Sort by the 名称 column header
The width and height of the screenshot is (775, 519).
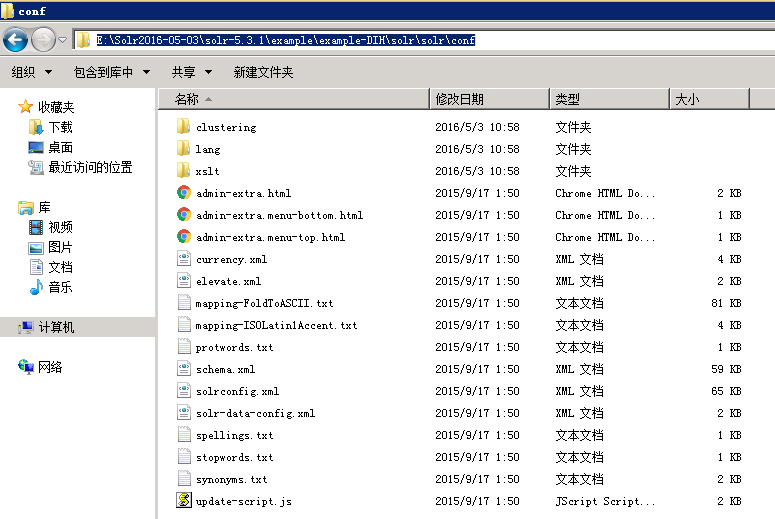(294, 99)
